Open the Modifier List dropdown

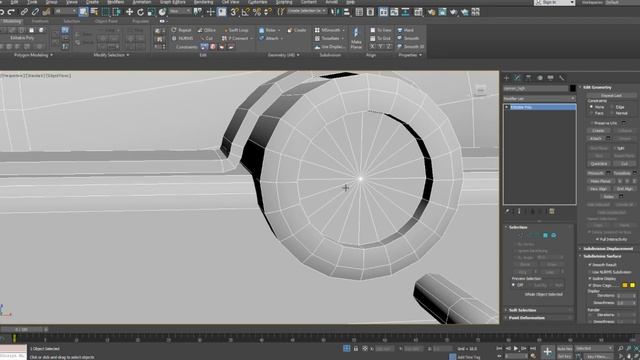coord(539,98)
